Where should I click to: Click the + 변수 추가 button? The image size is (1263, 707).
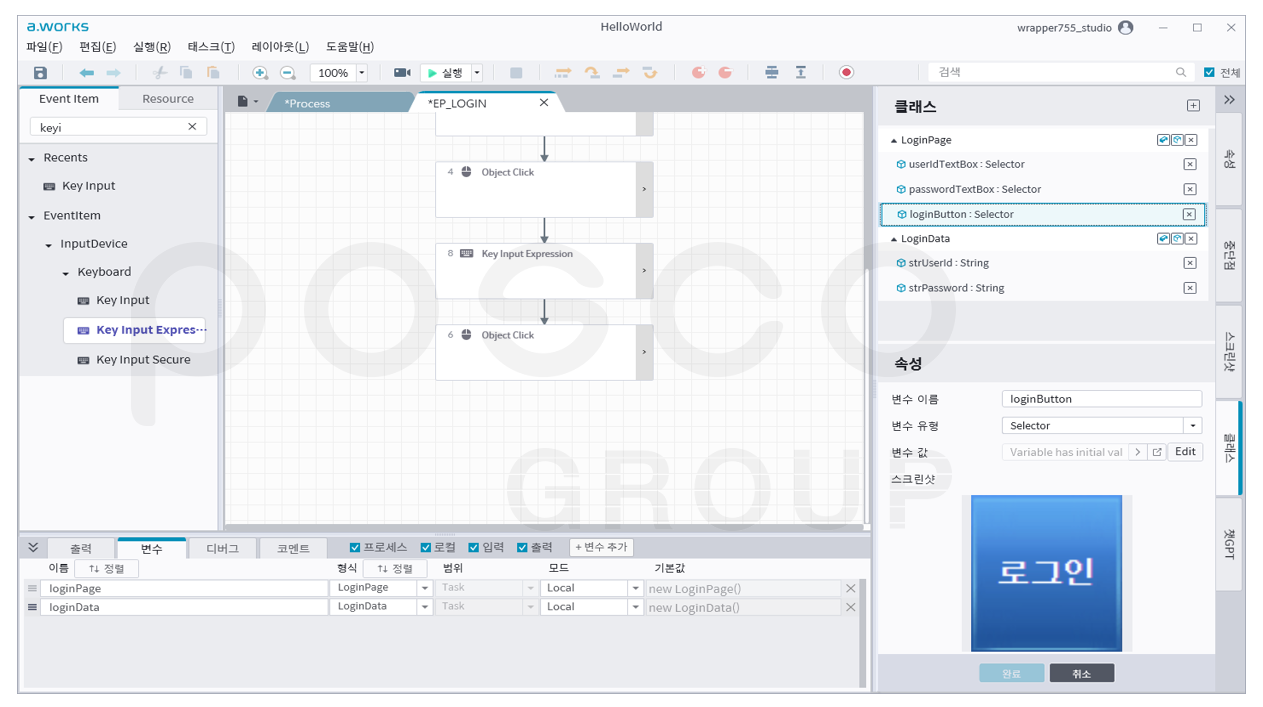[x=601, y=547]
